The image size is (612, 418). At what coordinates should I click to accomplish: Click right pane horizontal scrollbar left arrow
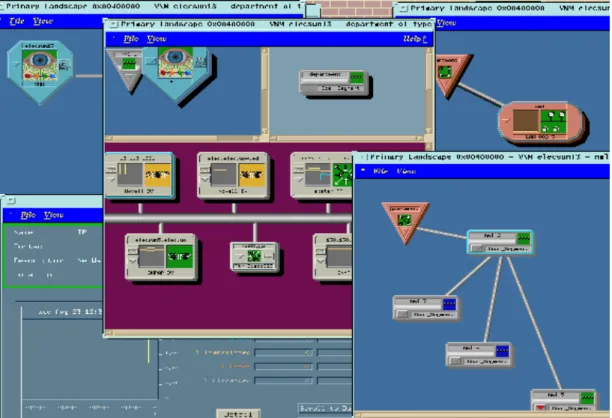pos(274,138)
